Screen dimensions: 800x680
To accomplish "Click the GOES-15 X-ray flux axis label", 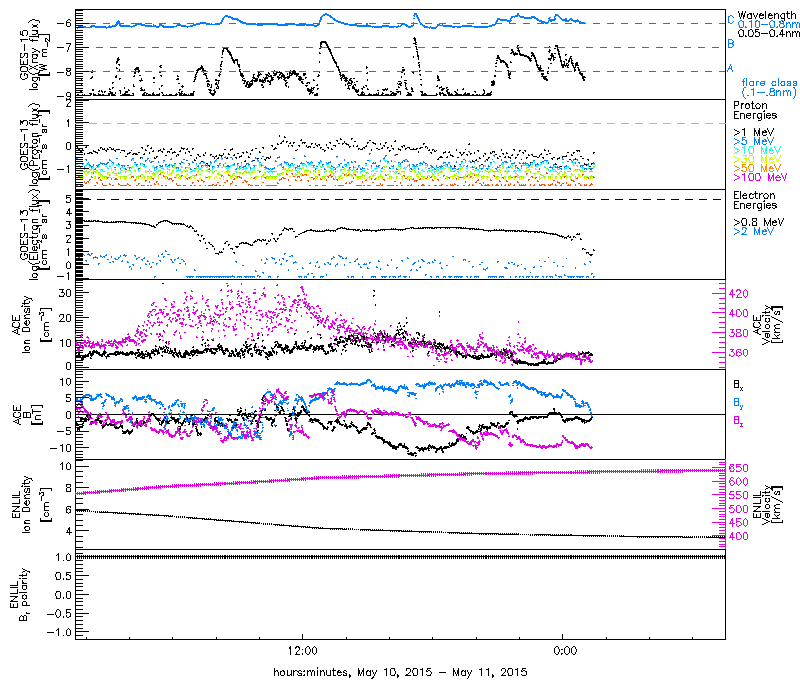I will tap(36, 54).
